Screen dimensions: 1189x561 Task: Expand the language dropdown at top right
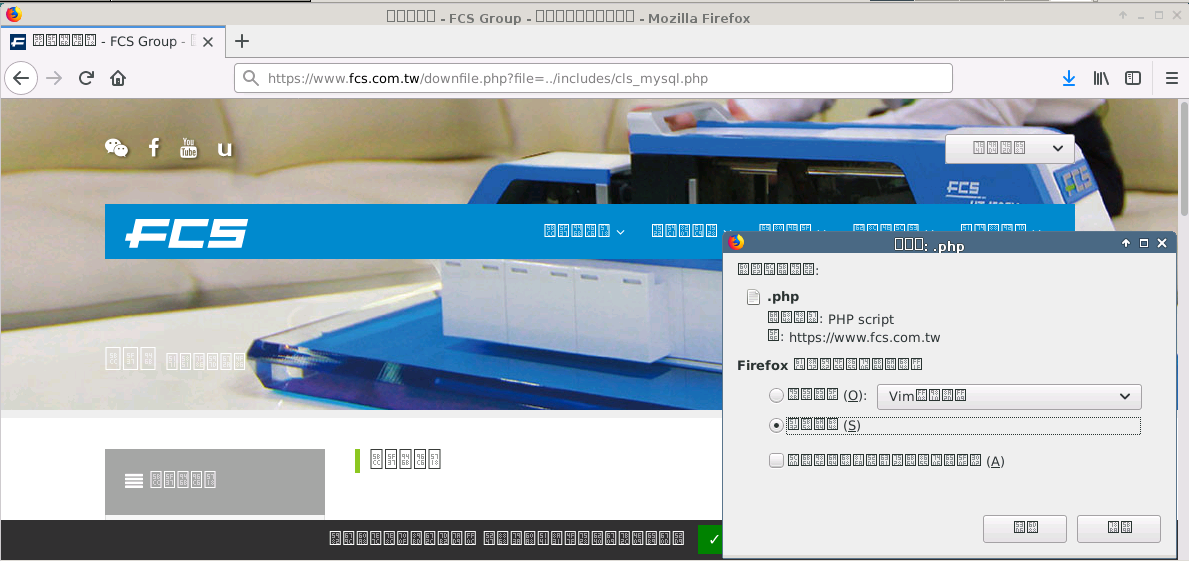coord(1009,149)
